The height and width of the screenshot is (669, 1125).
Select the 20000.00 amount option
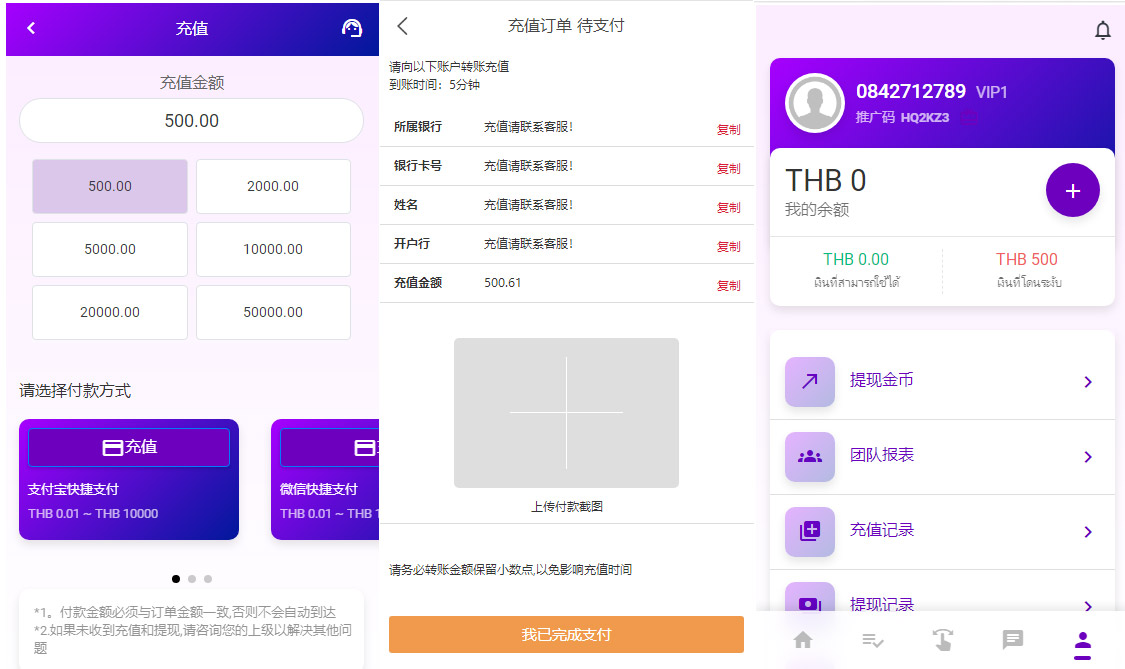point(110,312)
